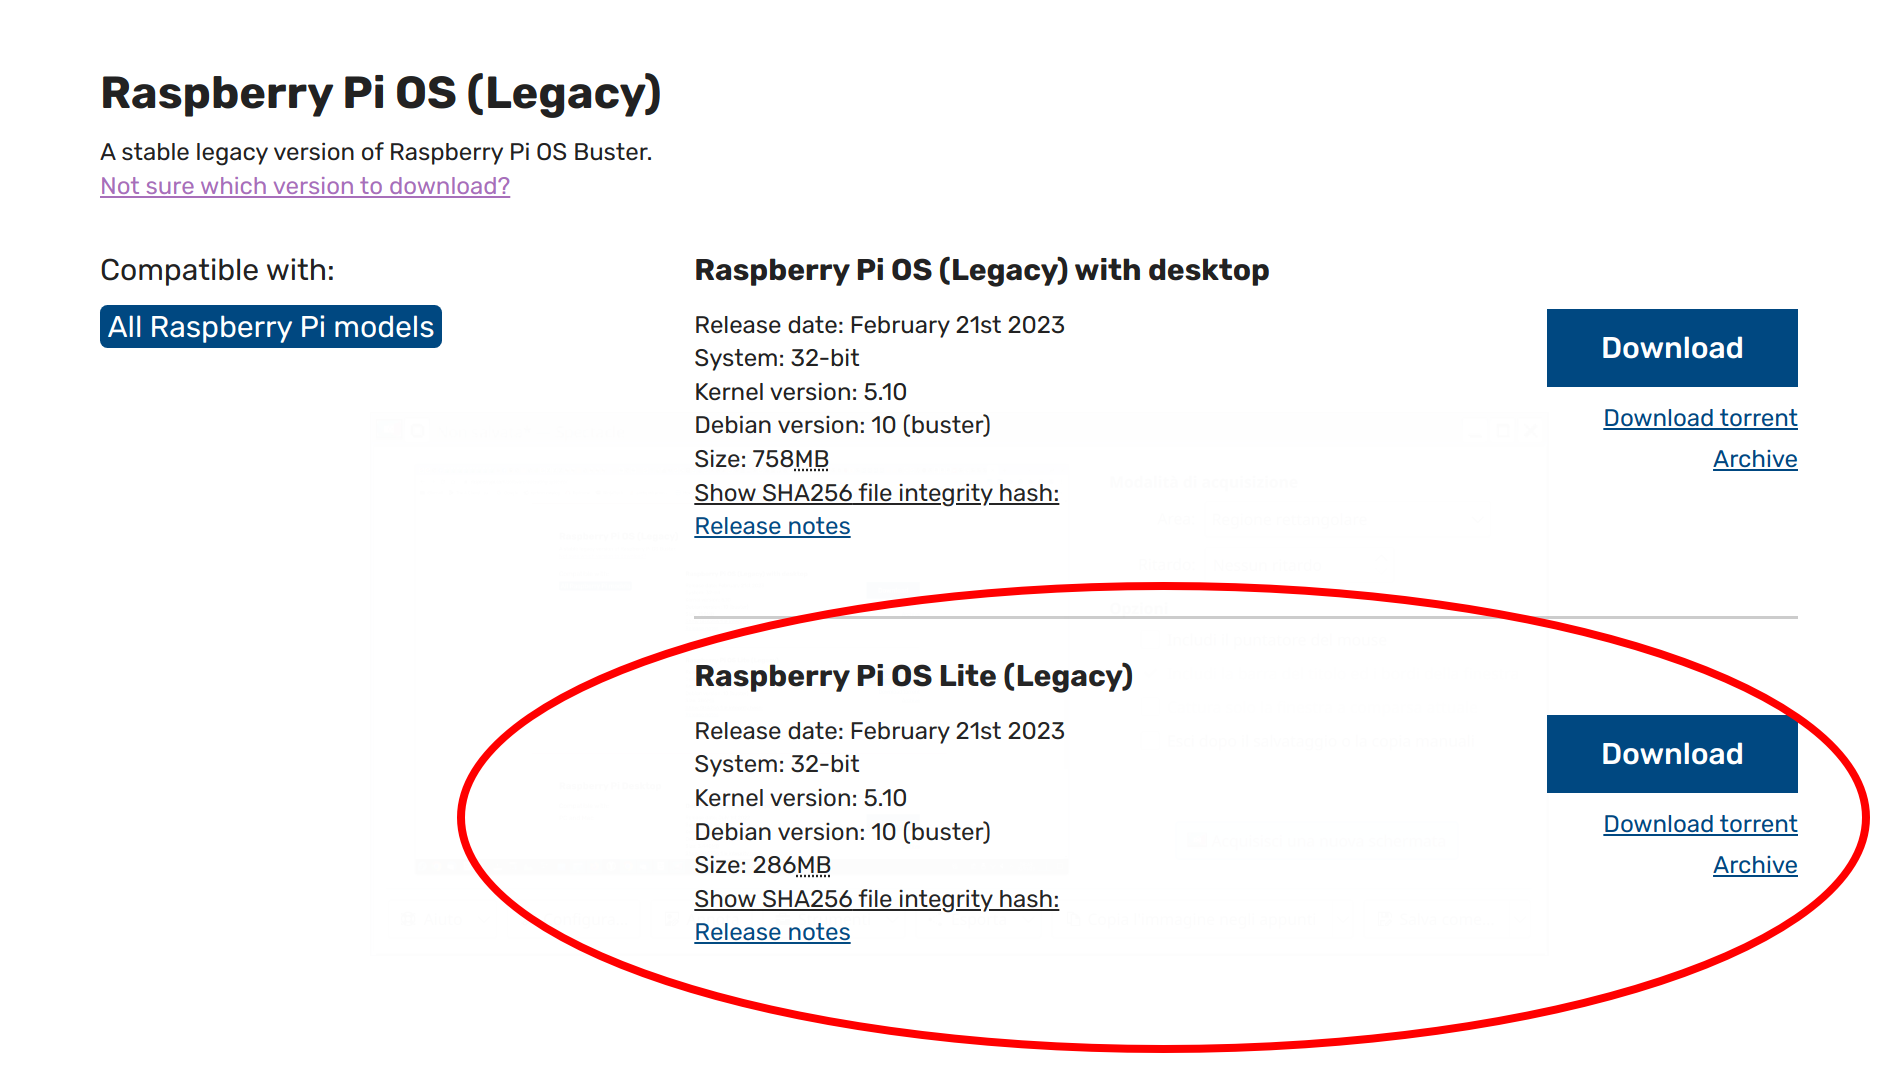This screenshot has width=1890, height=1083.
Task: Click the Kernel version line in Lite section
Action: click(800, 798)
